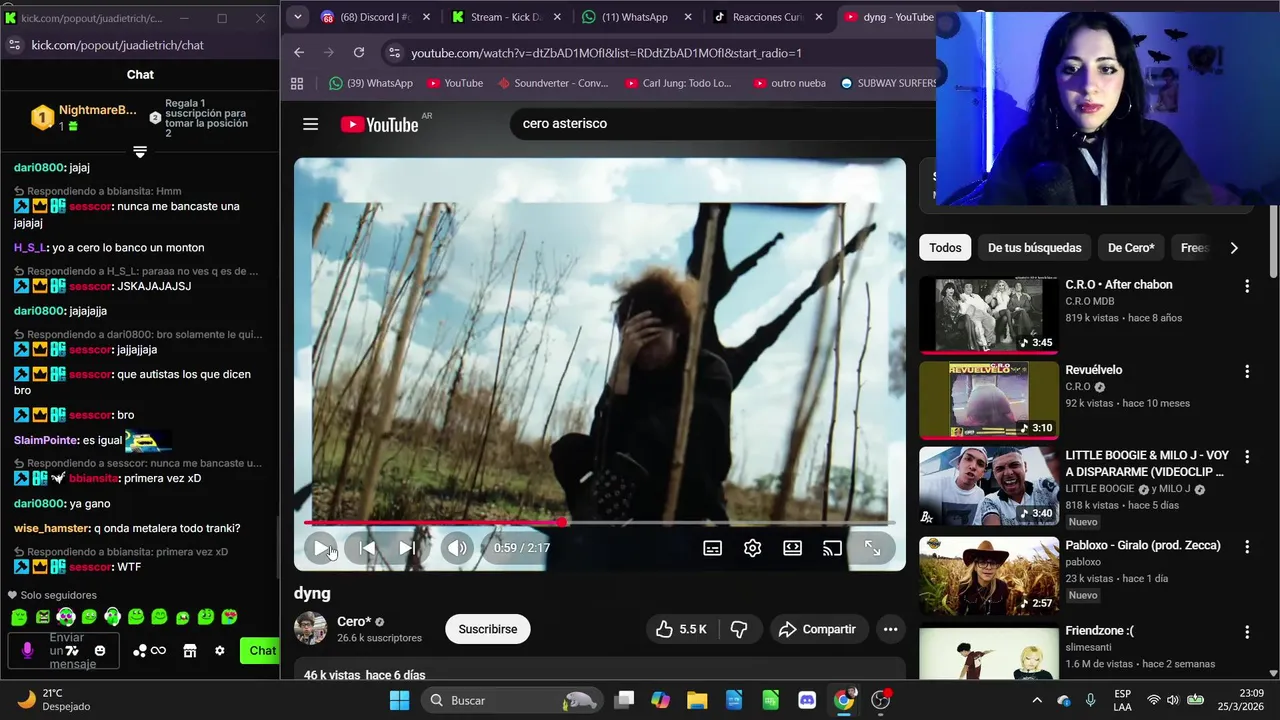Expand the Kick chat leaderboard chevron
Screen dimensions: 1280x720
click(x=140, y=152)
